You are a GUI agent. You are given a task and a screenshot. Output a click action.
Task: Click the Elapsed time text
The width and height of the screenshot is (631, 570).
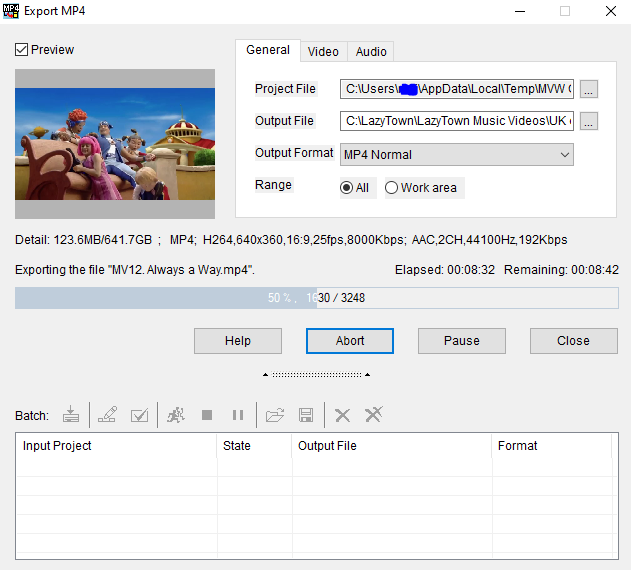coord(445,270)
